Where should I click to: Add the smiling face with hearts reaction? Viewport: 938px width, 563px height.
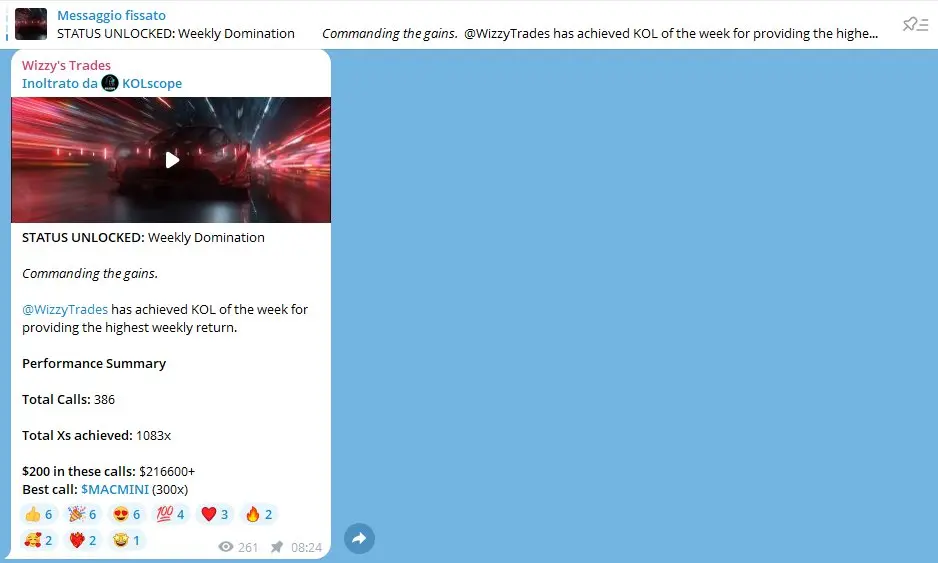coord(39,541)
